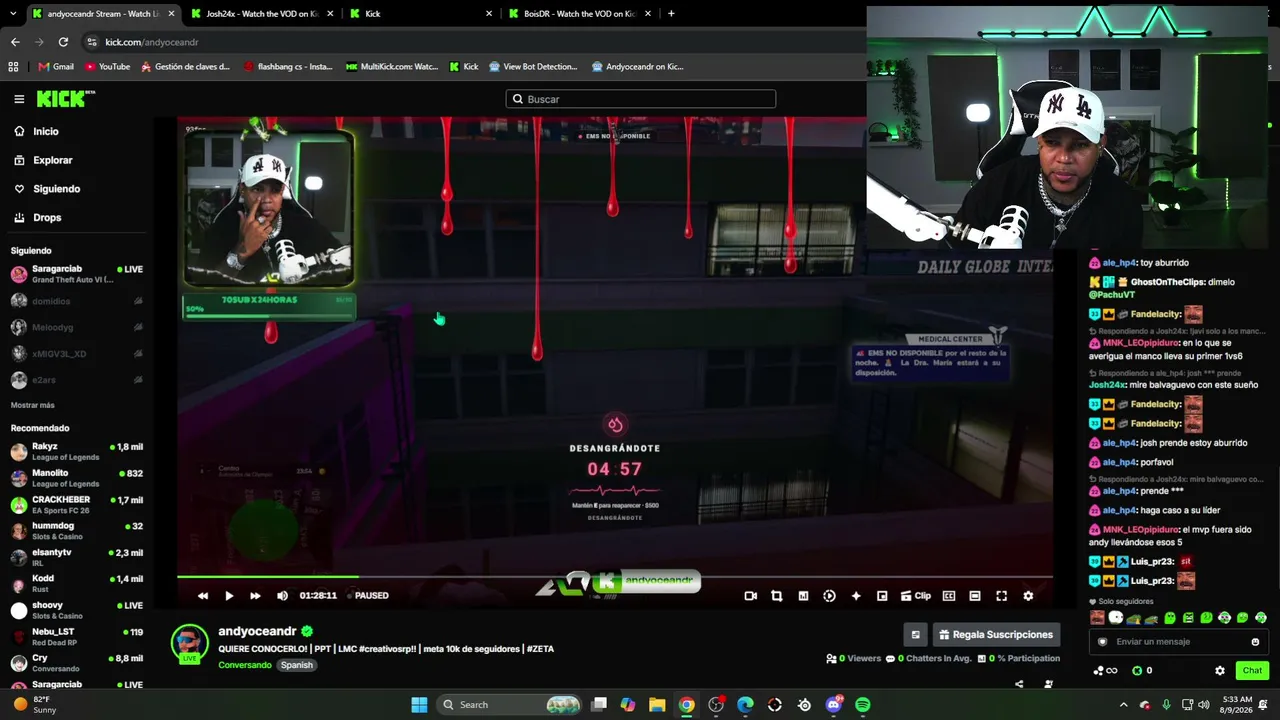Screen dimensions: 1280x720
Task: Open the Kodd recommended channel
Action: [x=77, y=584]
